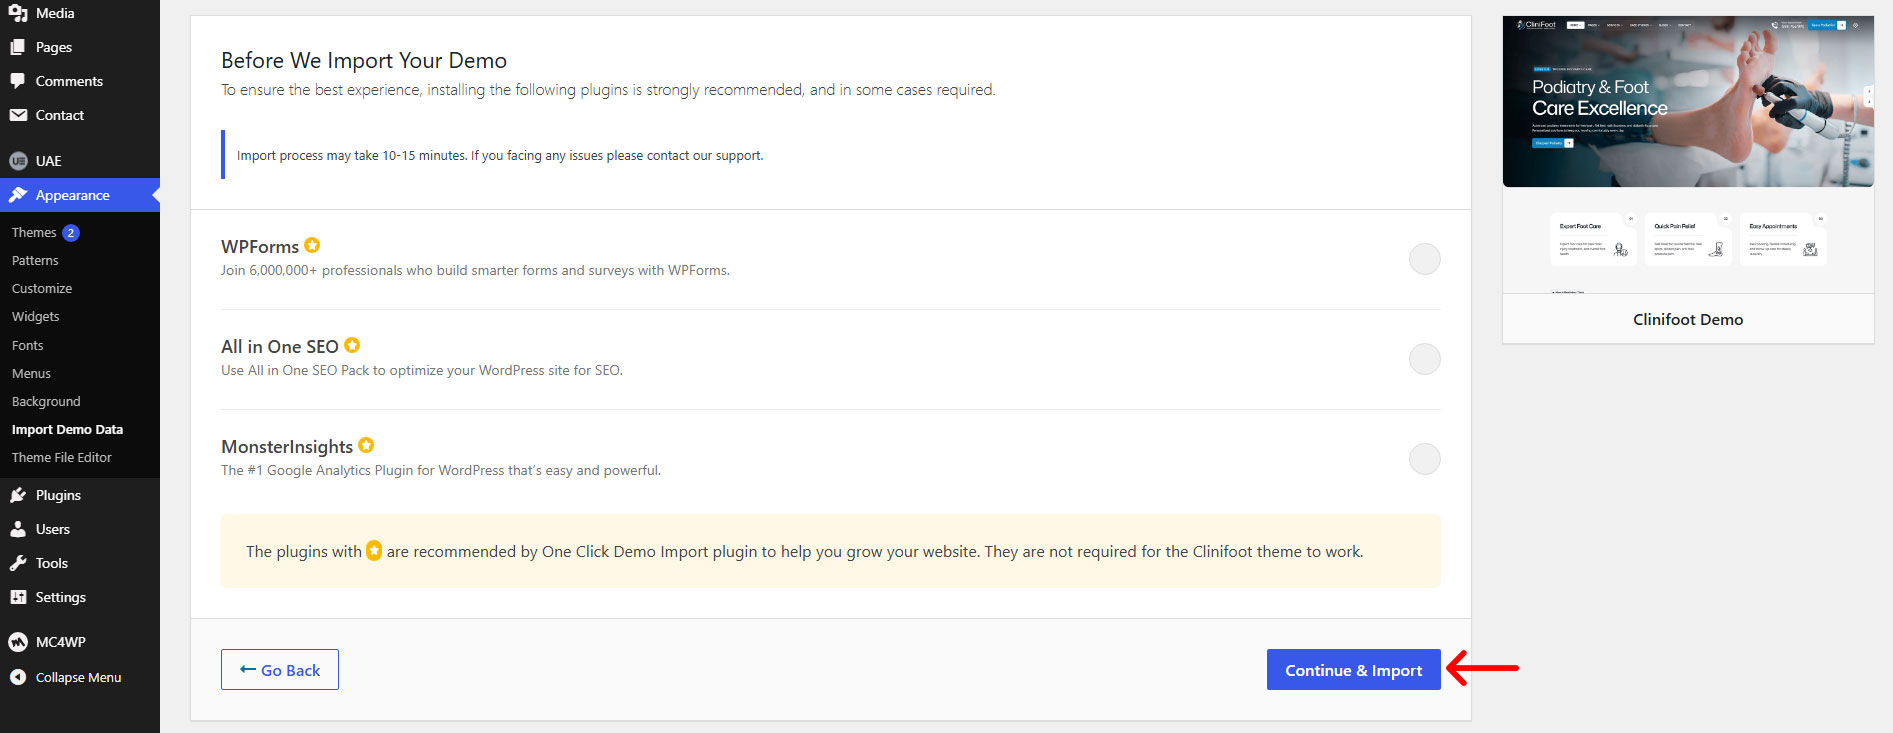Click the Themes update count badge
This screenshot has height=733, width=1893.
click(71, 232)
